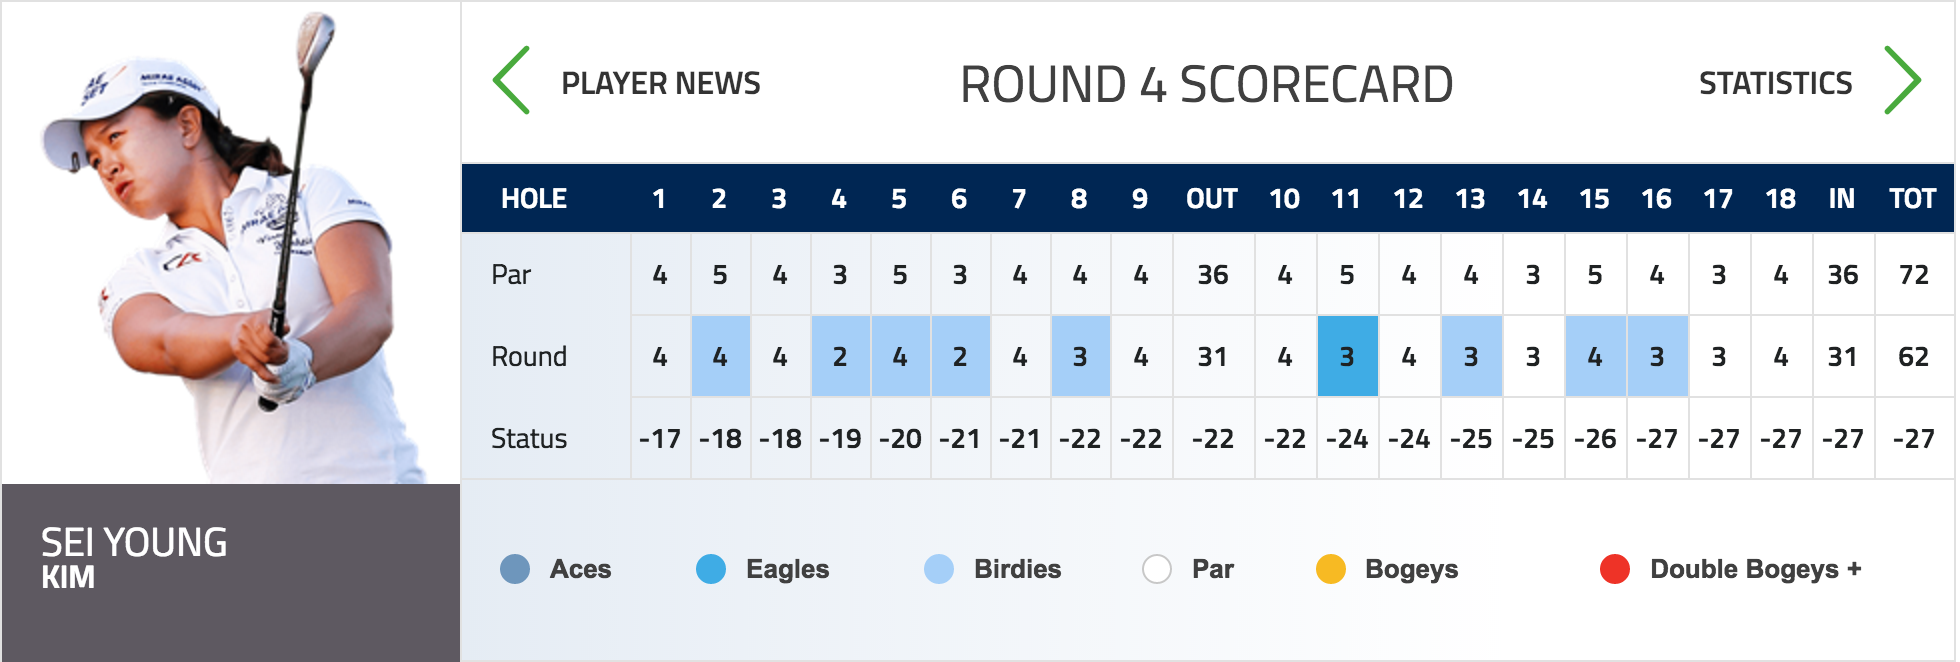Click the Aces legend circle
1960x662 pixels.
515,569
